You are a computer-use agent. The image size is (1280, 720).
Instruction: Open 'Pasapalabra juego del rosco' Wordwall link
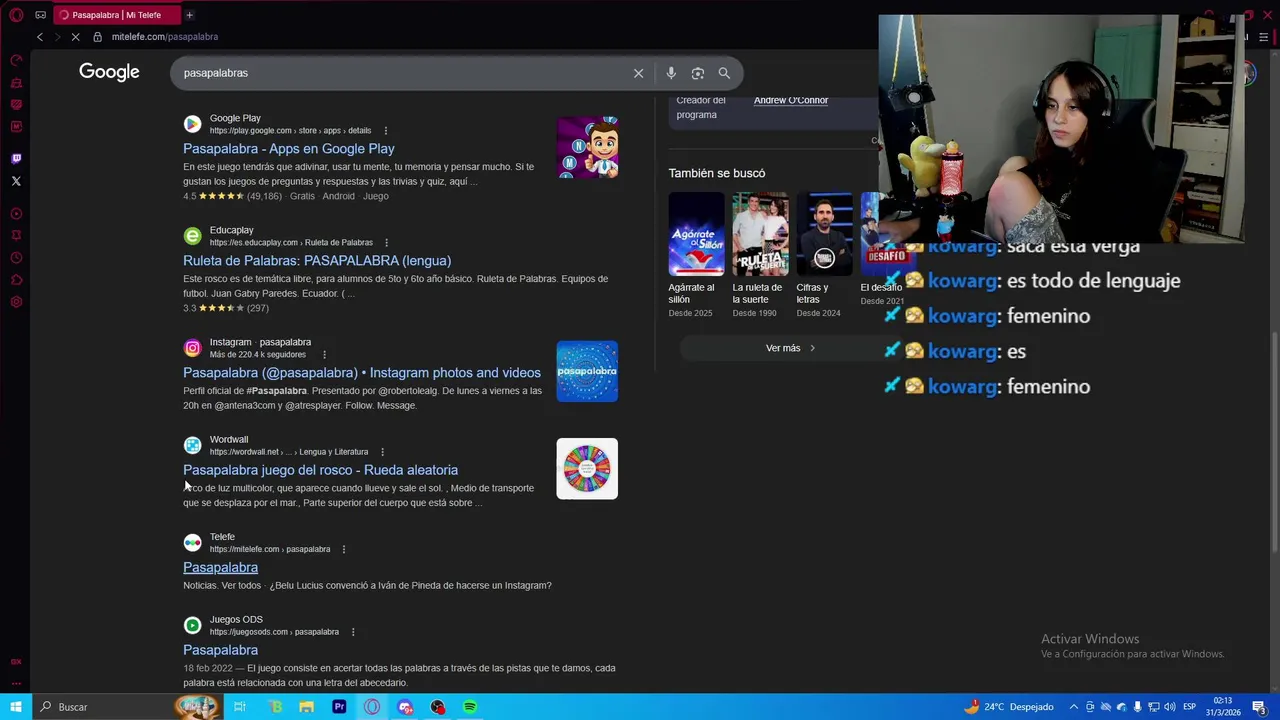[320, 470]
